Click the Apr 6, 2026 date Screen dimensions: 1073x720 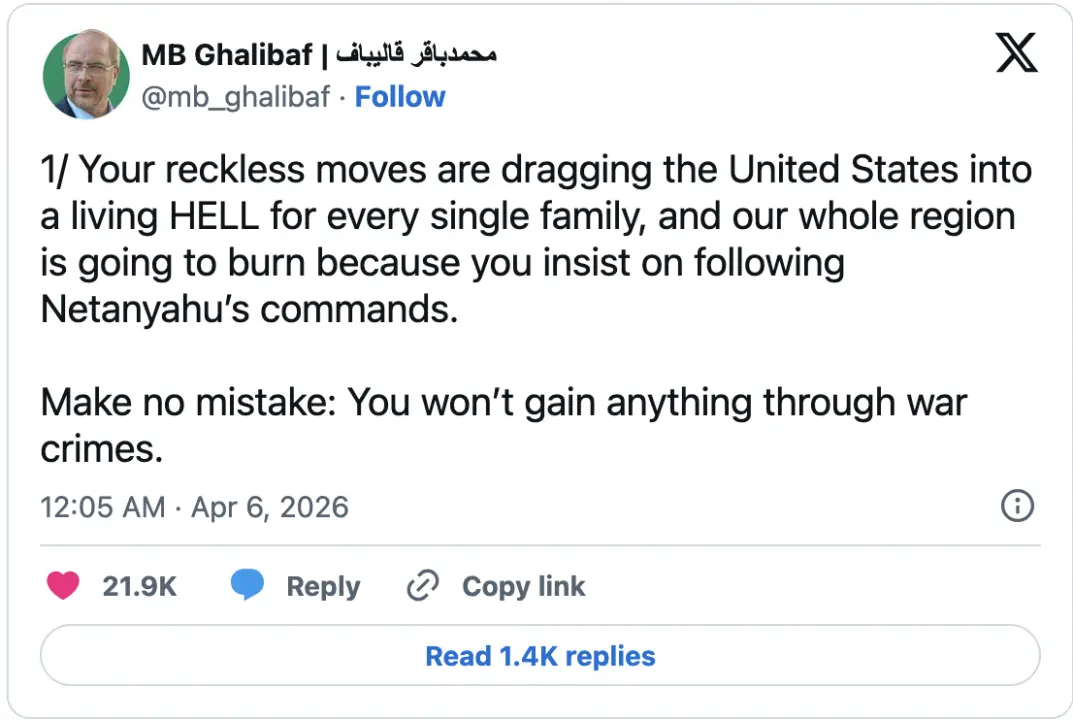270,507
